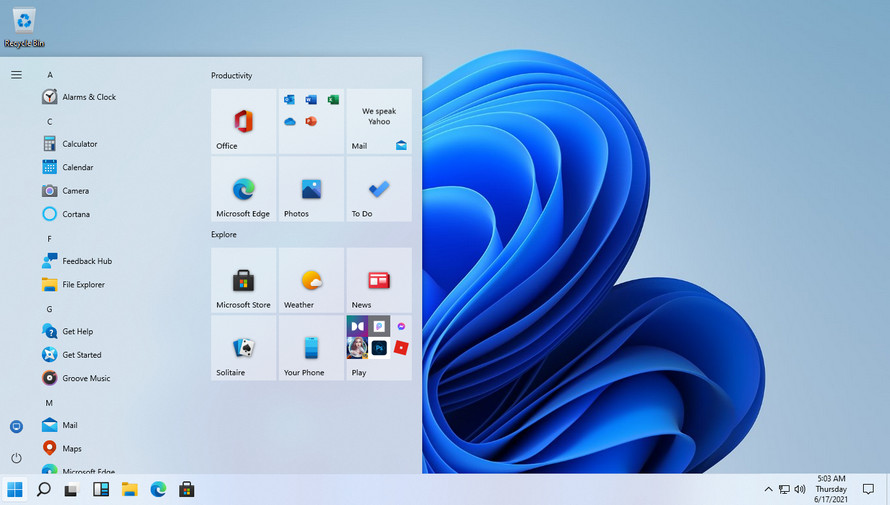
Task: Open Word in the Office apps tile
Action: point(311,100)
